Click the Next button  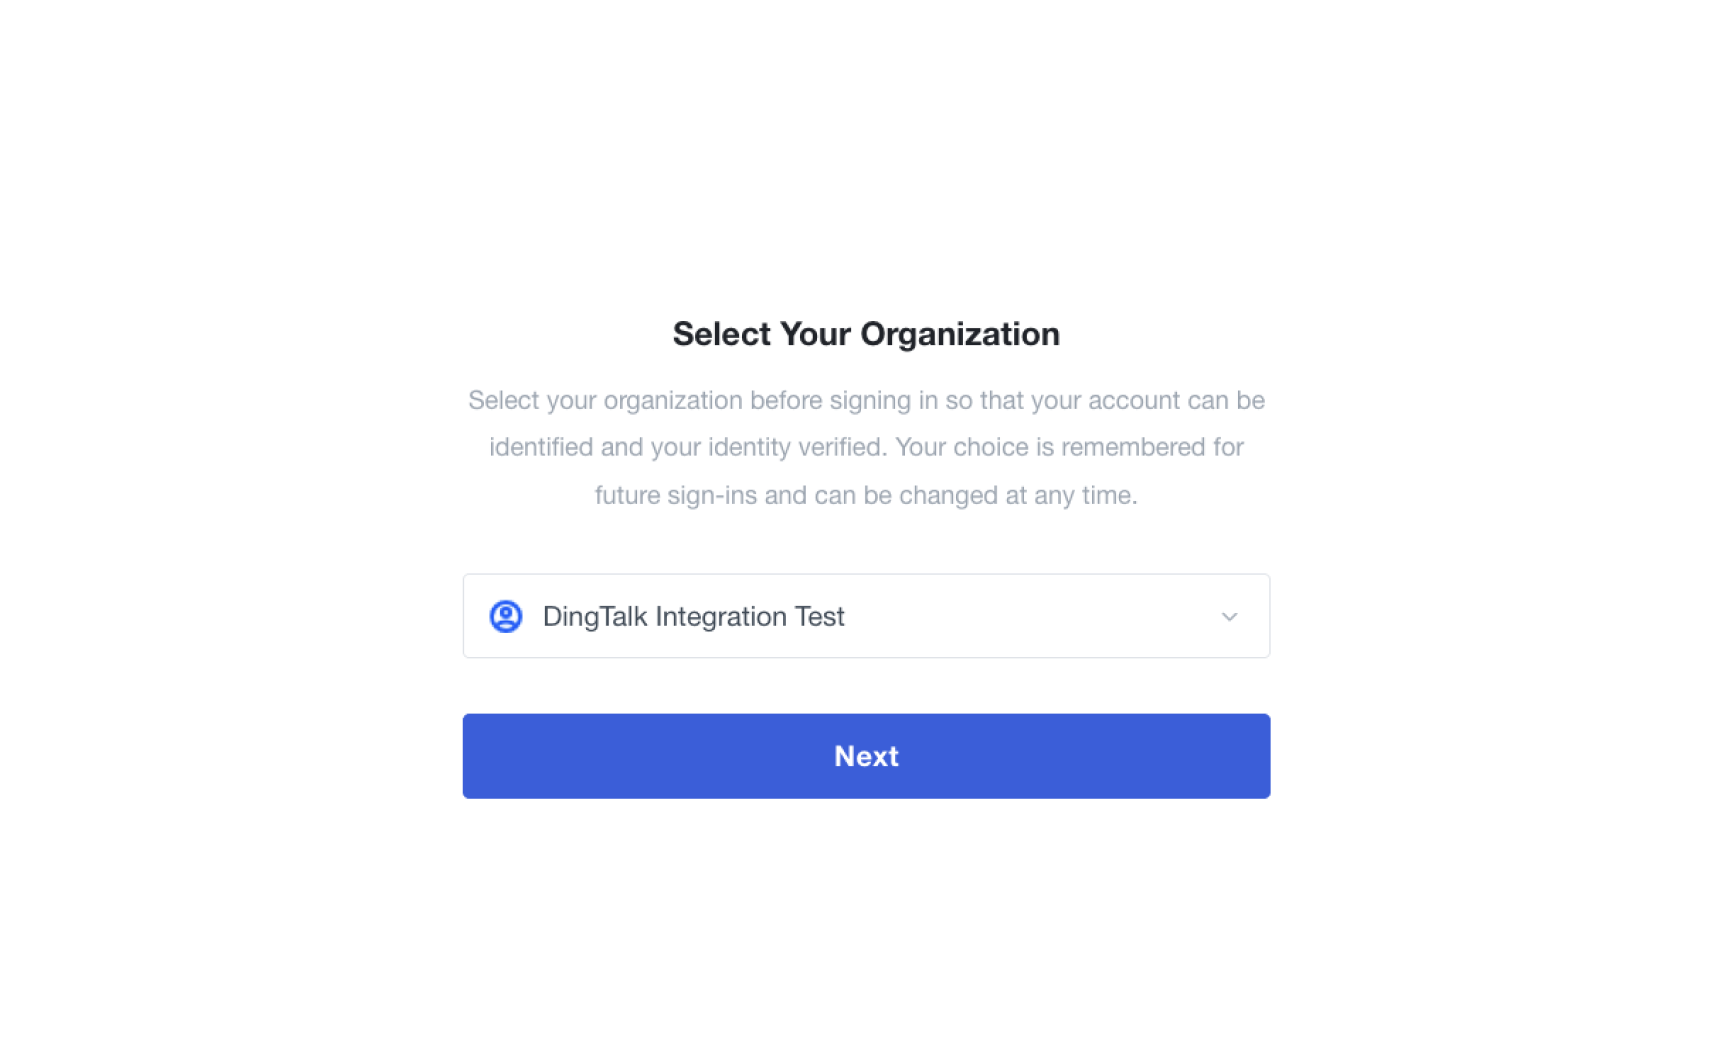[866, 756]
